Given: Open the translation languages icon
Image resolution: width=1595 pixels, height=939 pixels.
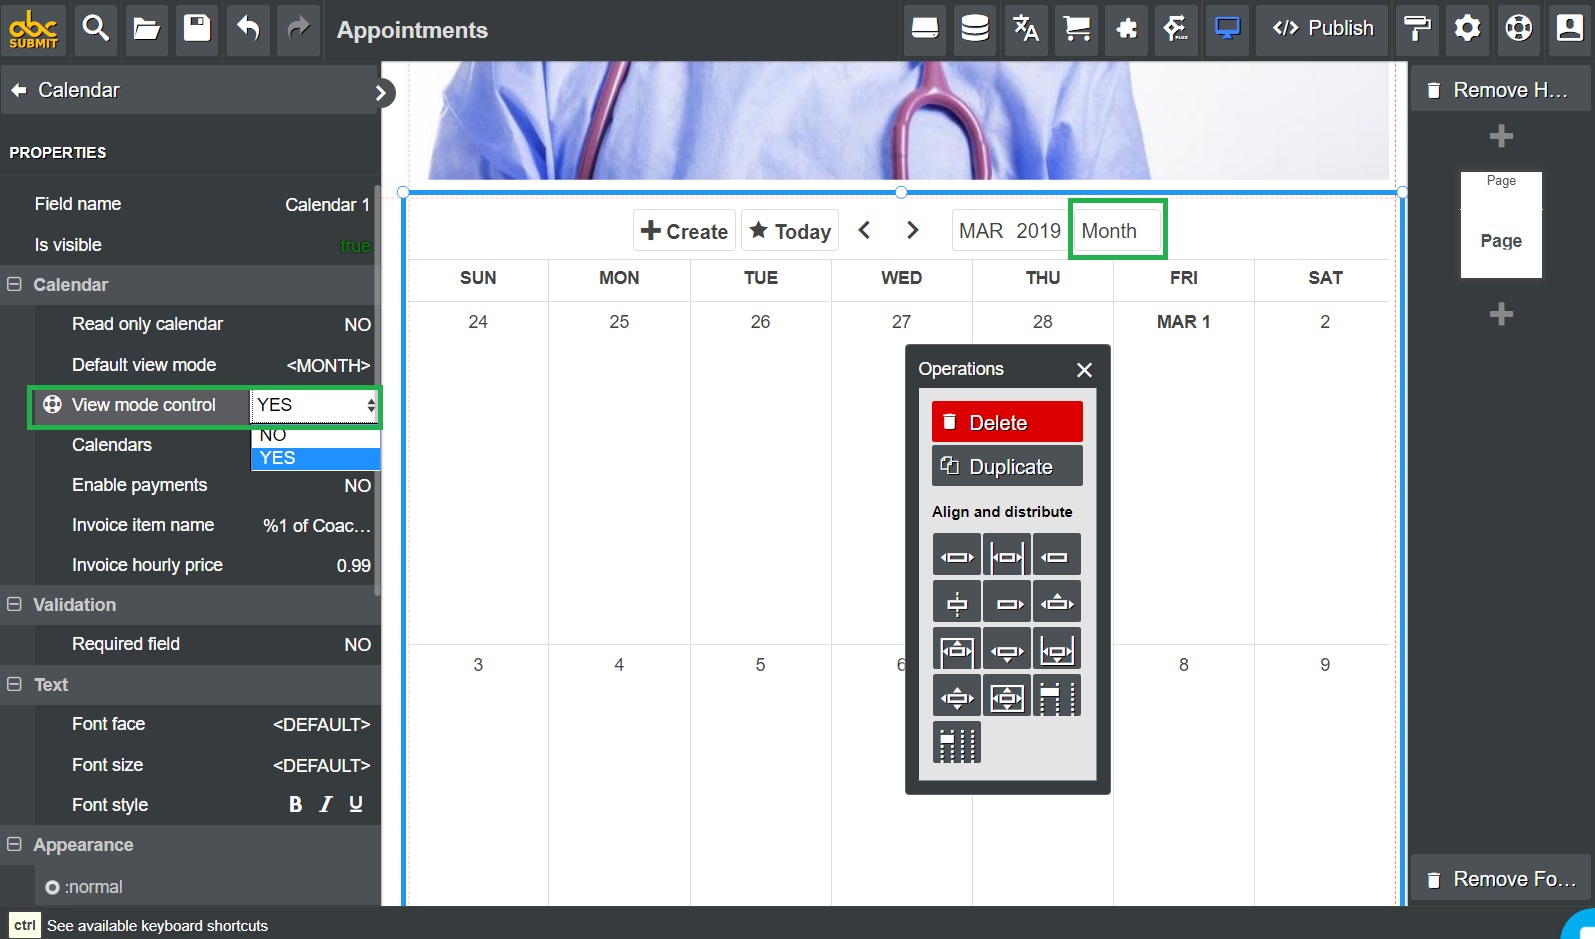Looking at the screenshot, I should click(x=1026, y=29).
